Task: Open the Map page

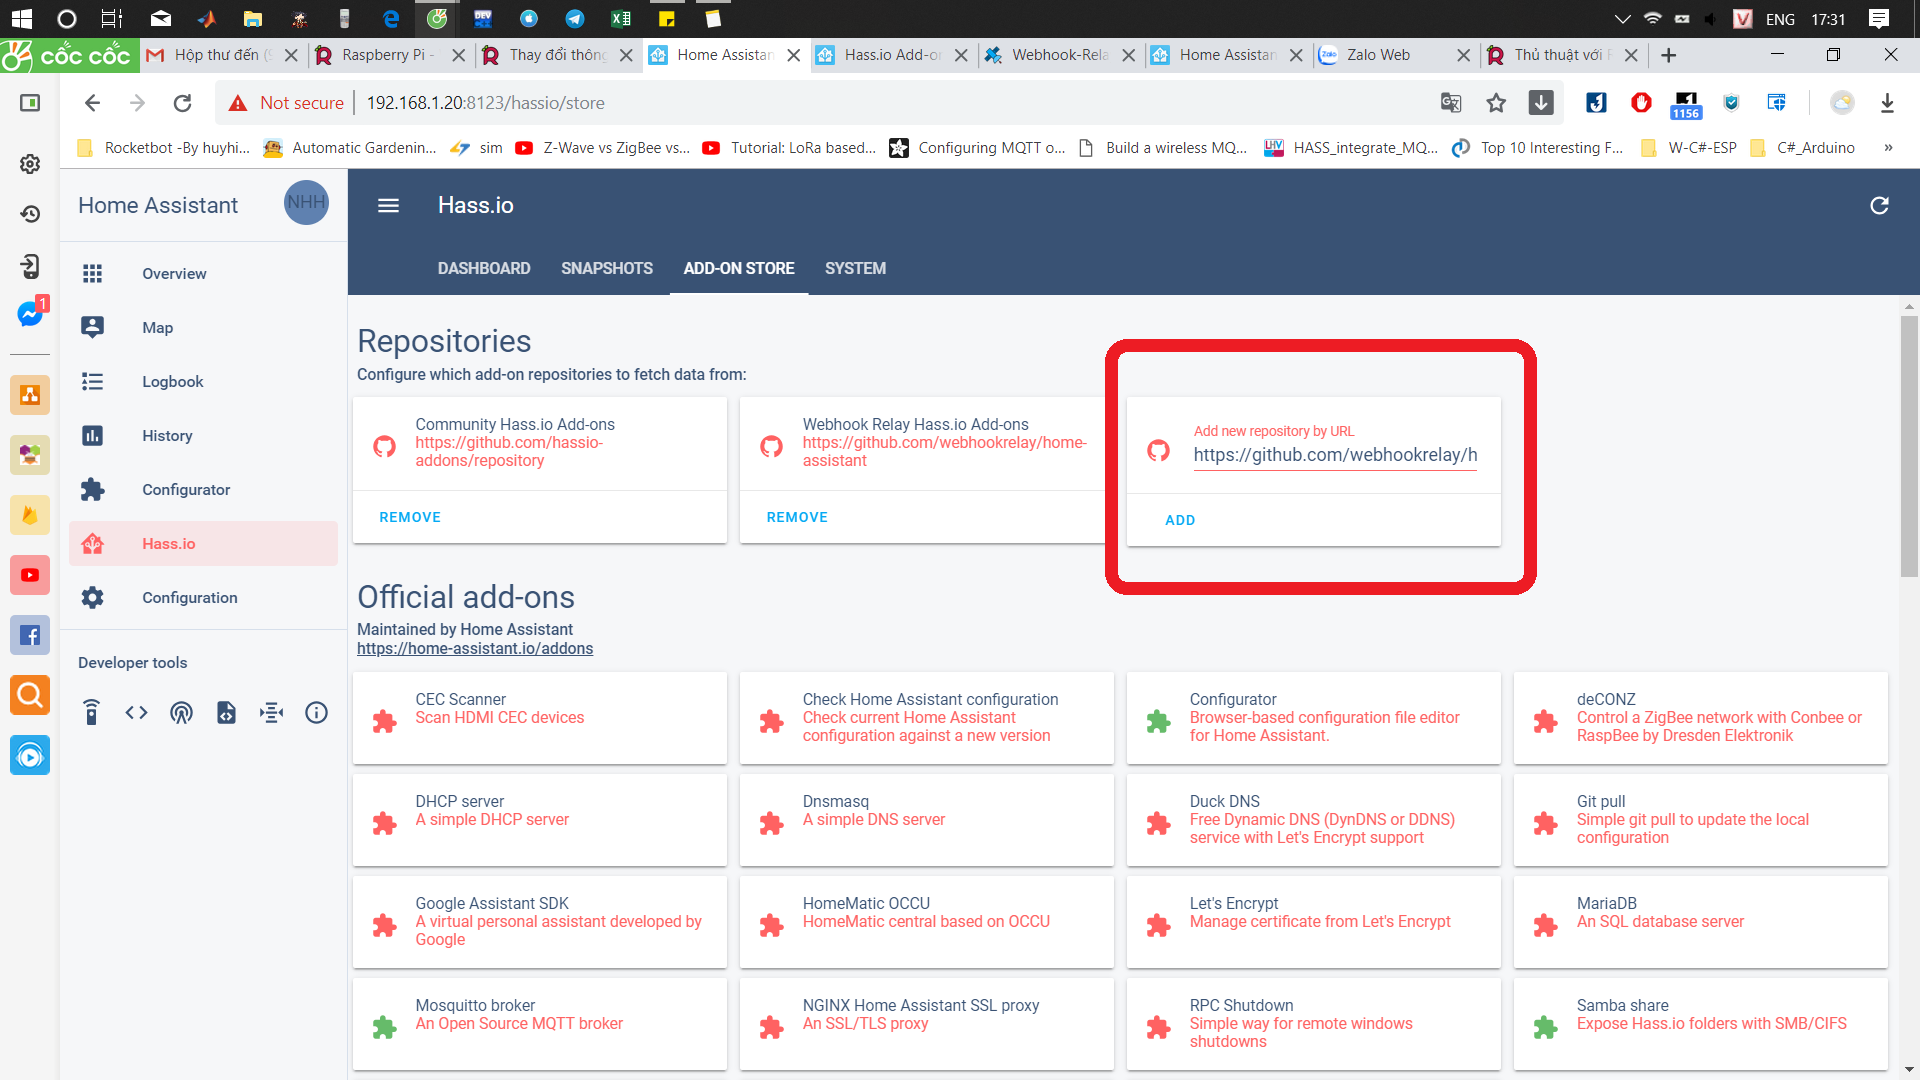Action: 203,328
